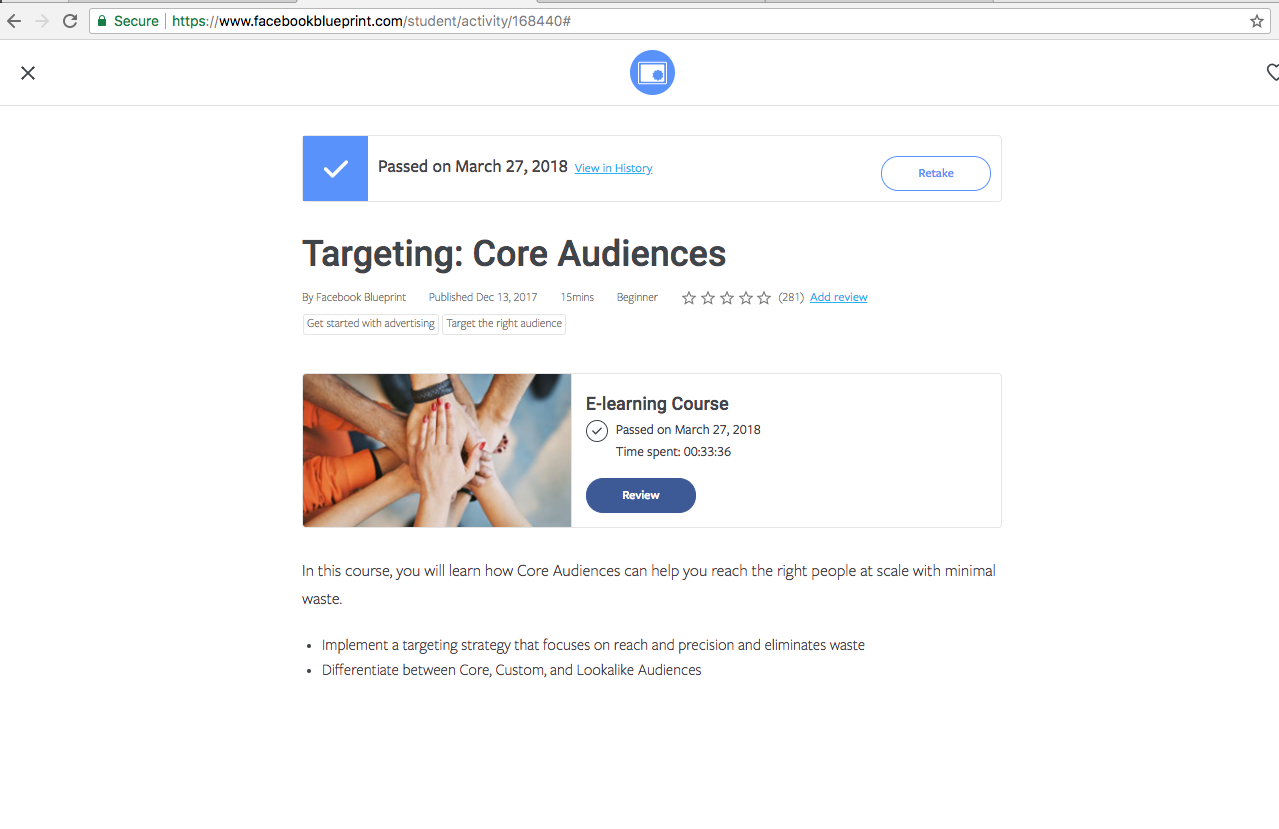Click the Facebook Blueprint logo
The height and width of the screenshot is (829, 1279).
651,72
